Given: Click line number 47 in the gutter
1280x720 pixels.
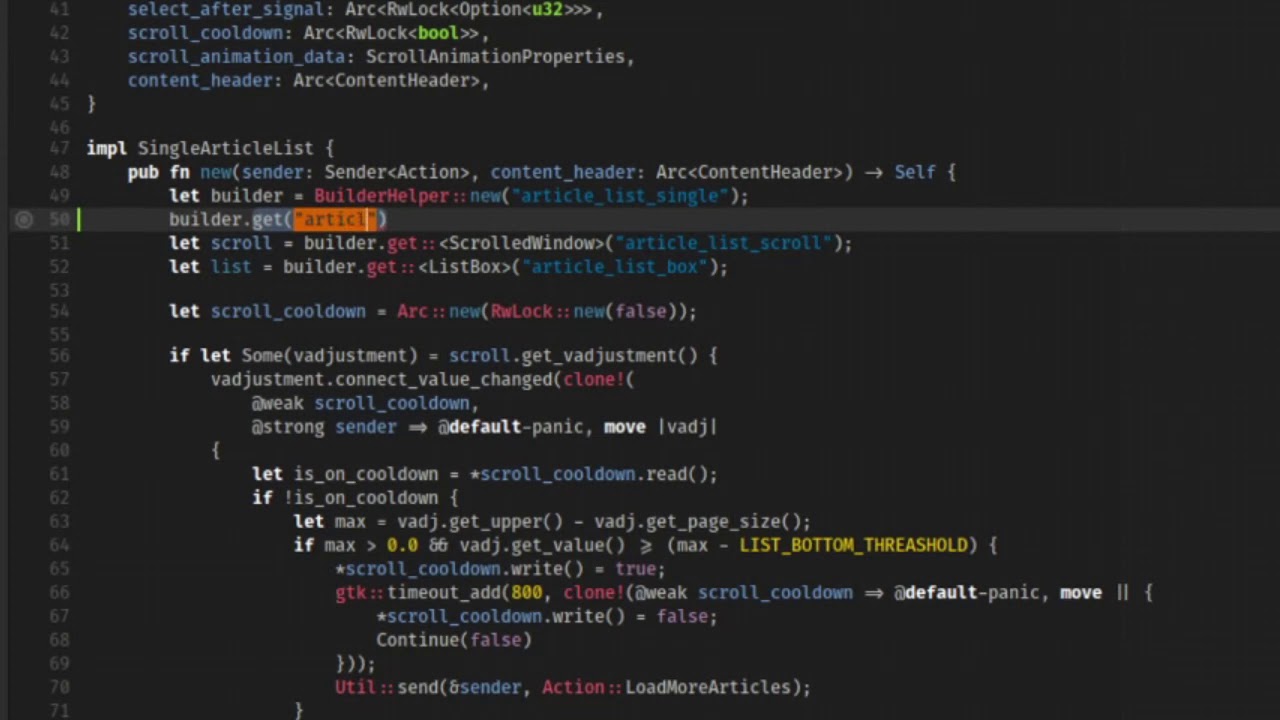Looking at the screenshot, I should tap(59, 148).
